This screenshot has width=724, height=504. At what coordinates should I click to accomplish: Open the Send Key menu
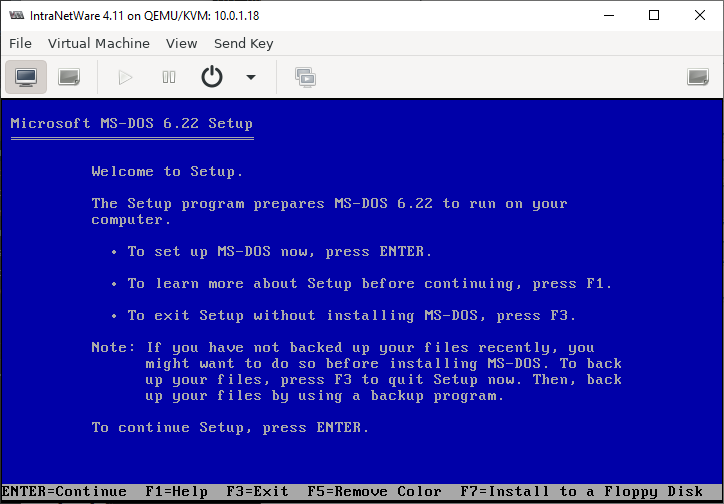click(244, 43)
